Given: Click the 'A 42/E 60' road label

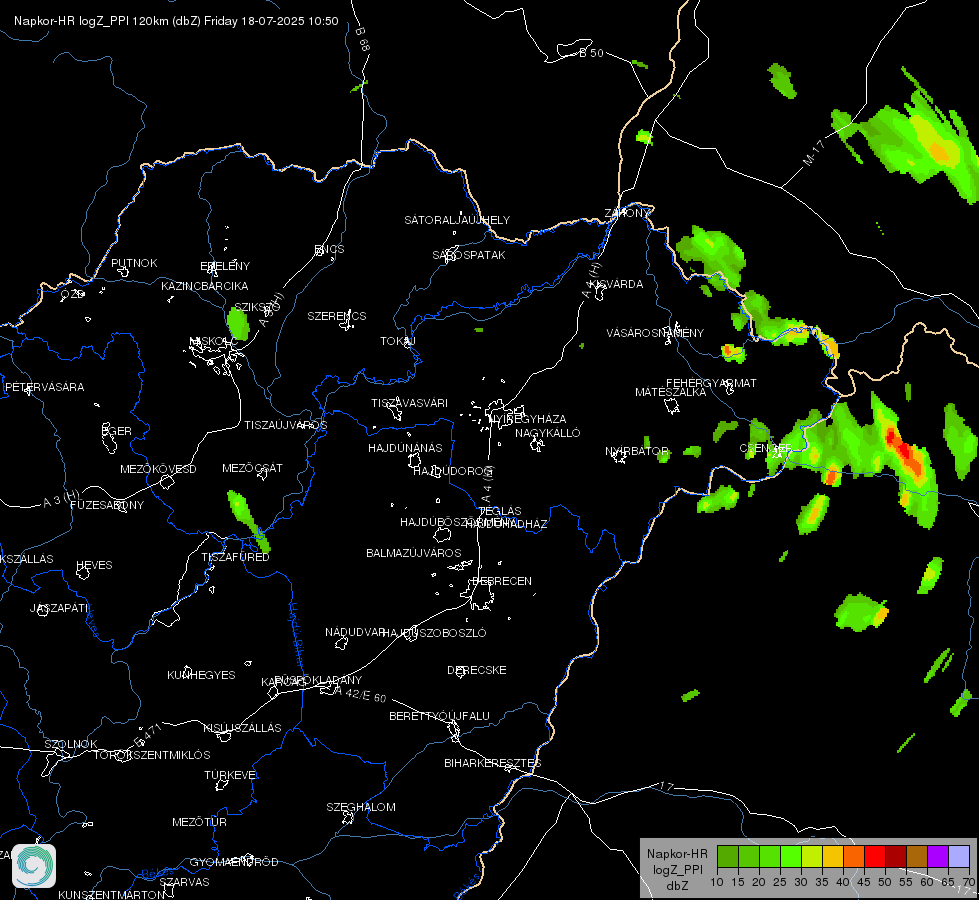Looking at the screenshot, I should (x=360, y=694).
